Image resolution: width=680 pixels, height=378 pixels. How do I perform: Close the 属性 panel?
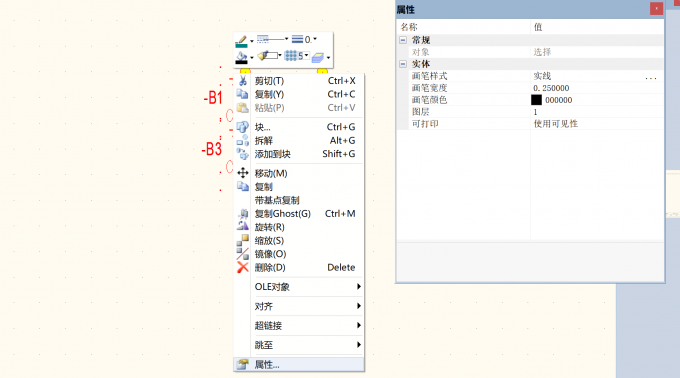pyautogui.click(x=656, y=9)
